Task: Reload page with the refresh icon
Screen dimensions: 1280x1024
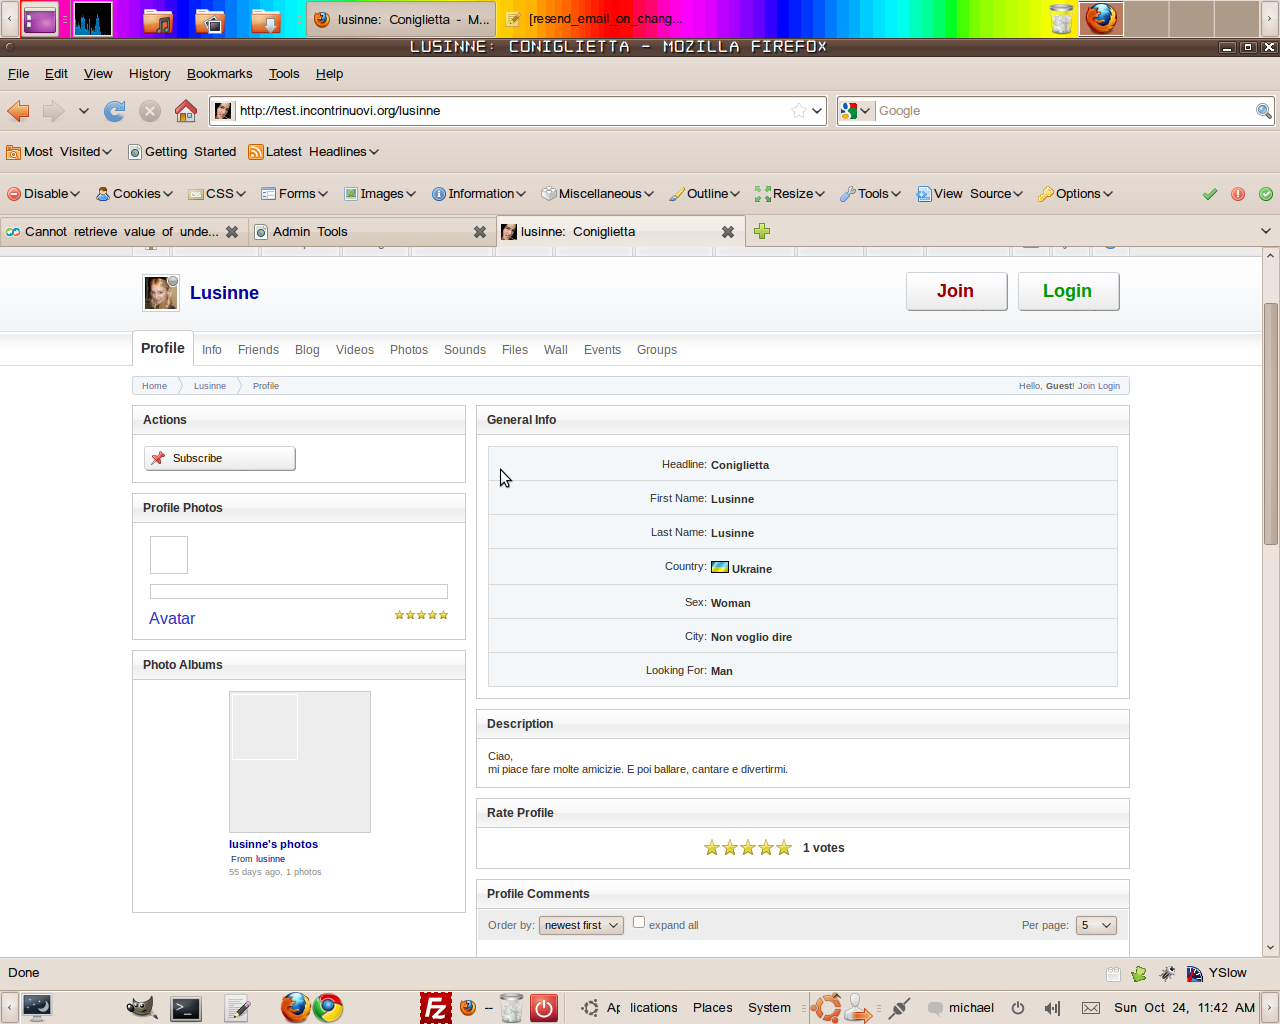Action: pos(115,111)
